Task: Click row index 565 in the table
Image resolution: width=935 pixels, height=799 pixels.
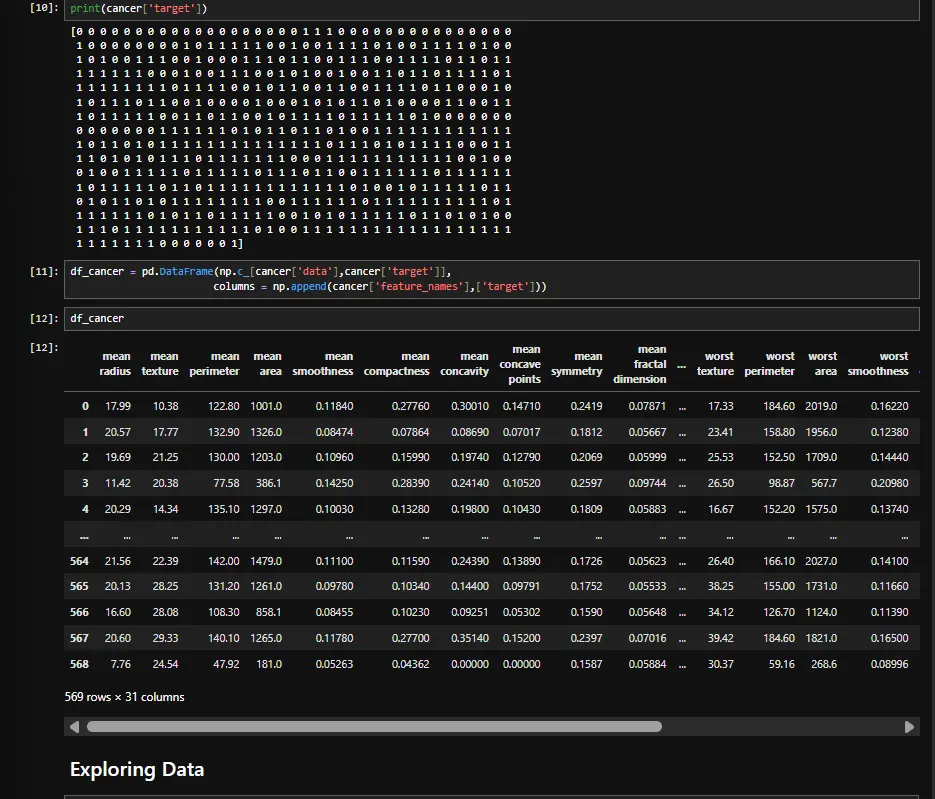Action: [x=79, y=586]
